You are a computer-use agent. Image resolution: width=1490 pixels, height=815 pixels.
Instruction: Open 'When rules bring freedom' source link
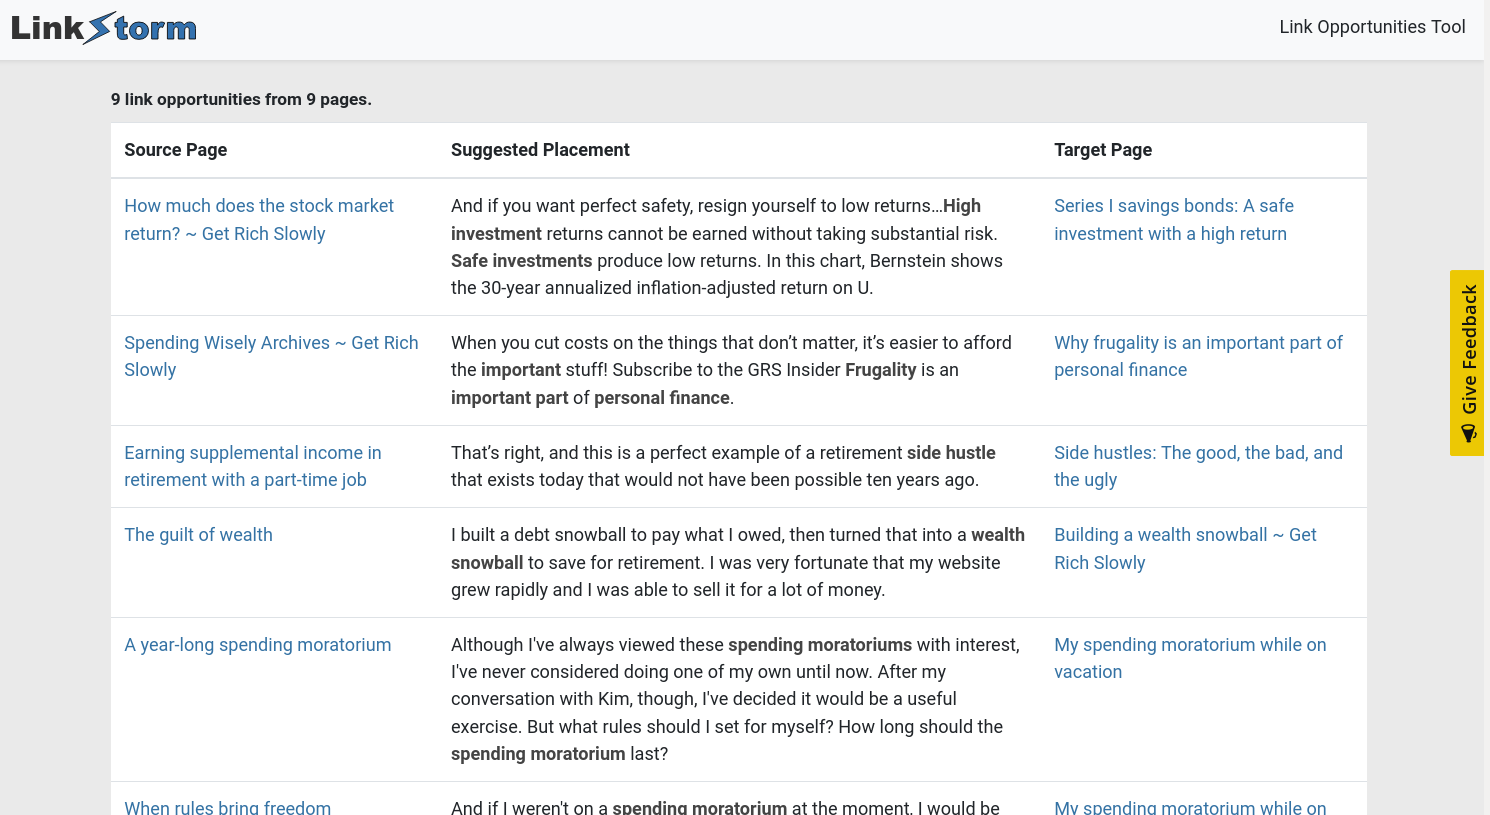[x=227, y=807]
